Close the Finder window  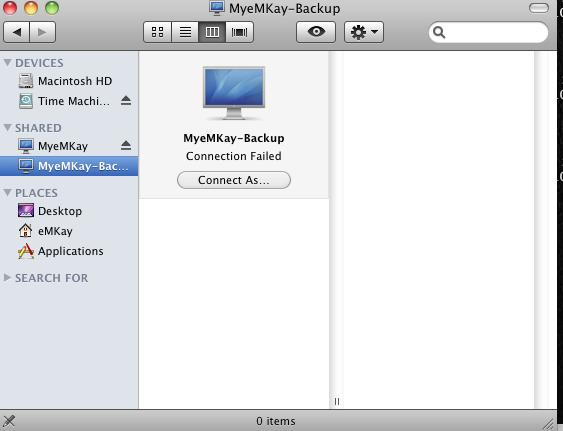click(10, 8)
